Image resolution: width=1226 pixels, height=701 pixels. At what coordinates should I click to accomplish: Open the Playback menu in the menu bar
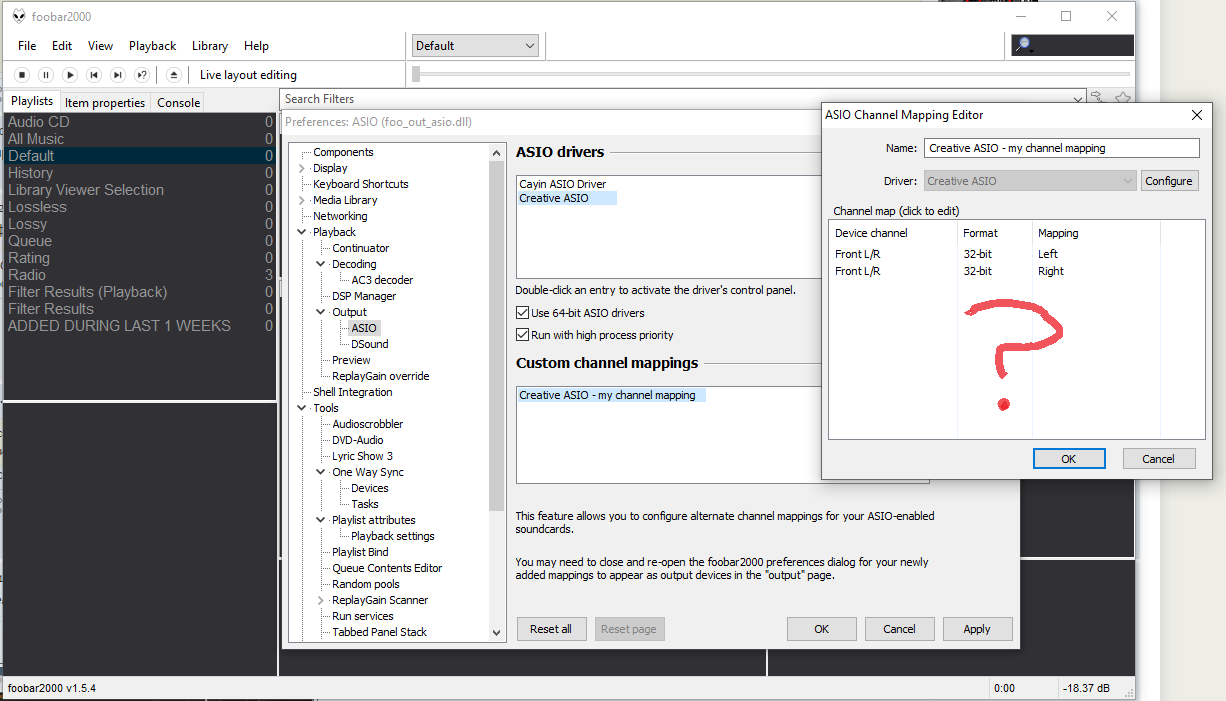tap(152, 46)
